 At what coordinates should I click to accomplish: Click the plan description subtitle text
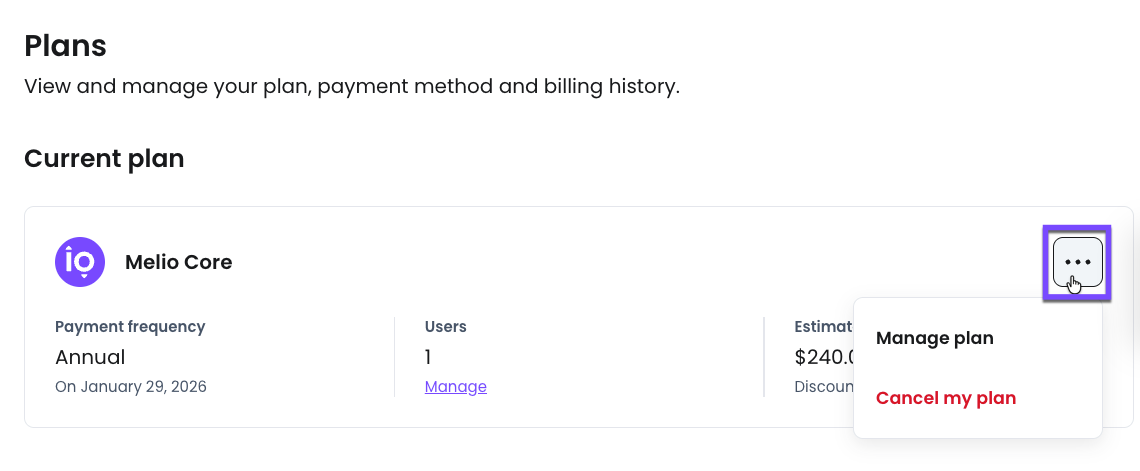[352, 86]
